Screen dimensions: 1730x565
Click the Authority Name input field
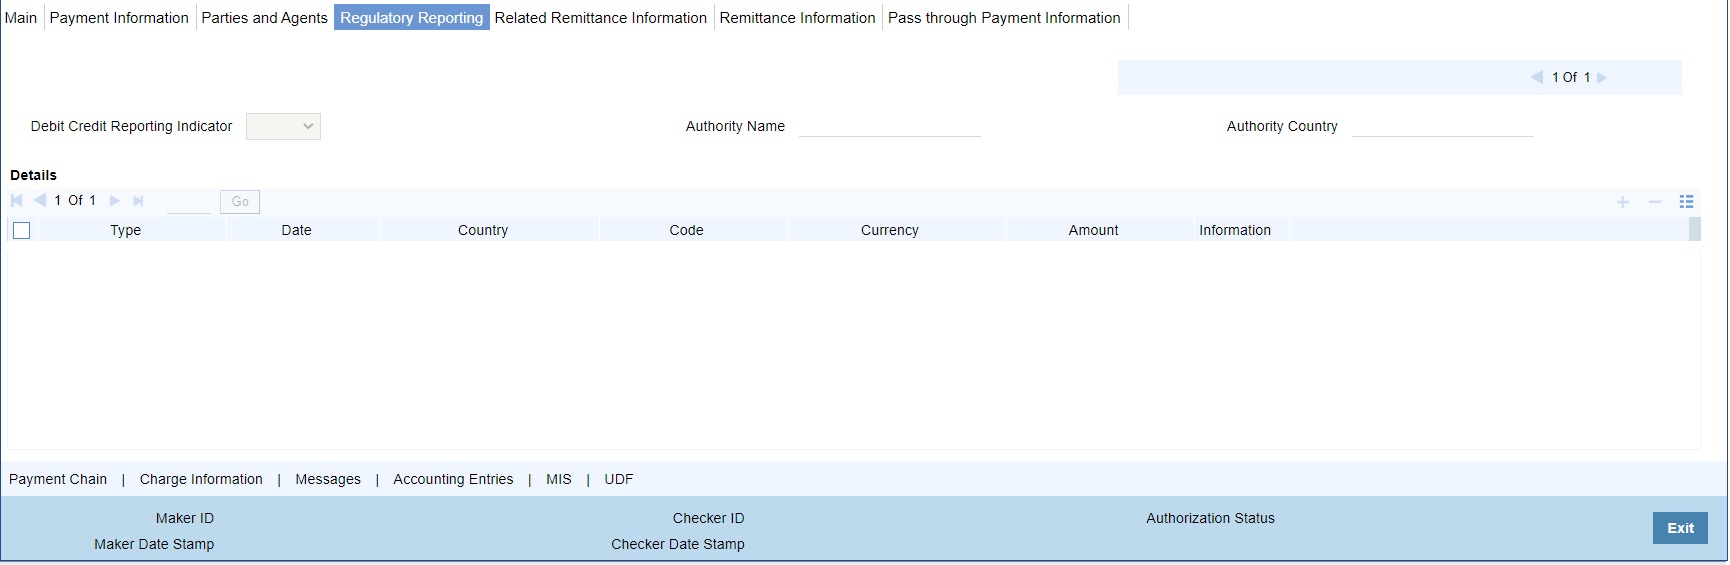889,126
